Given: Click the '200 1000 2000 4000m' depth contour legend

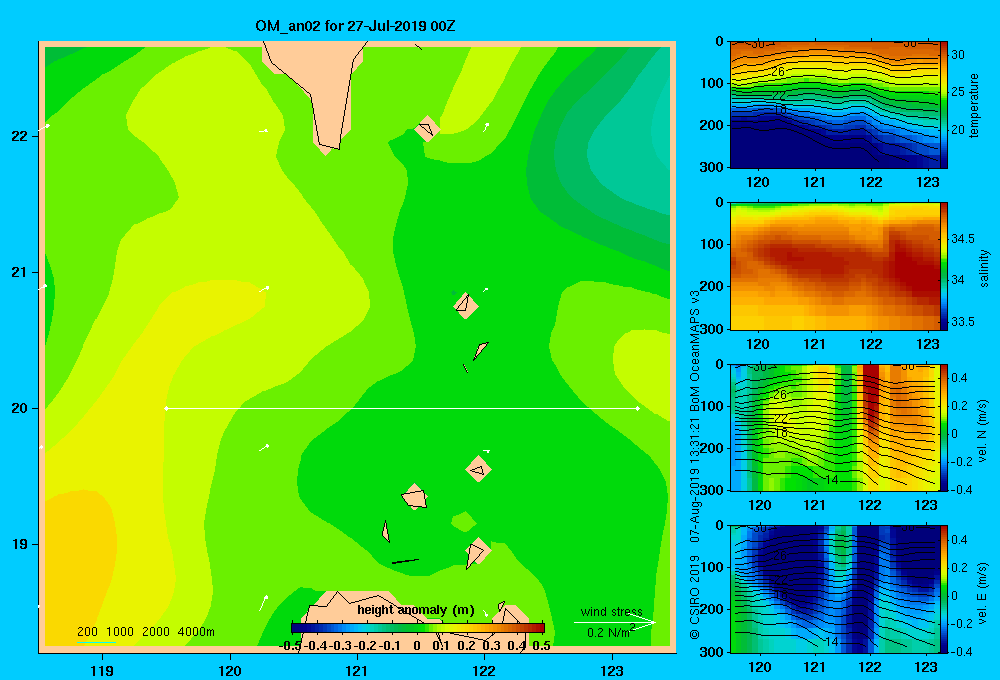Looking at the screenshot, I should pos(145,632).
